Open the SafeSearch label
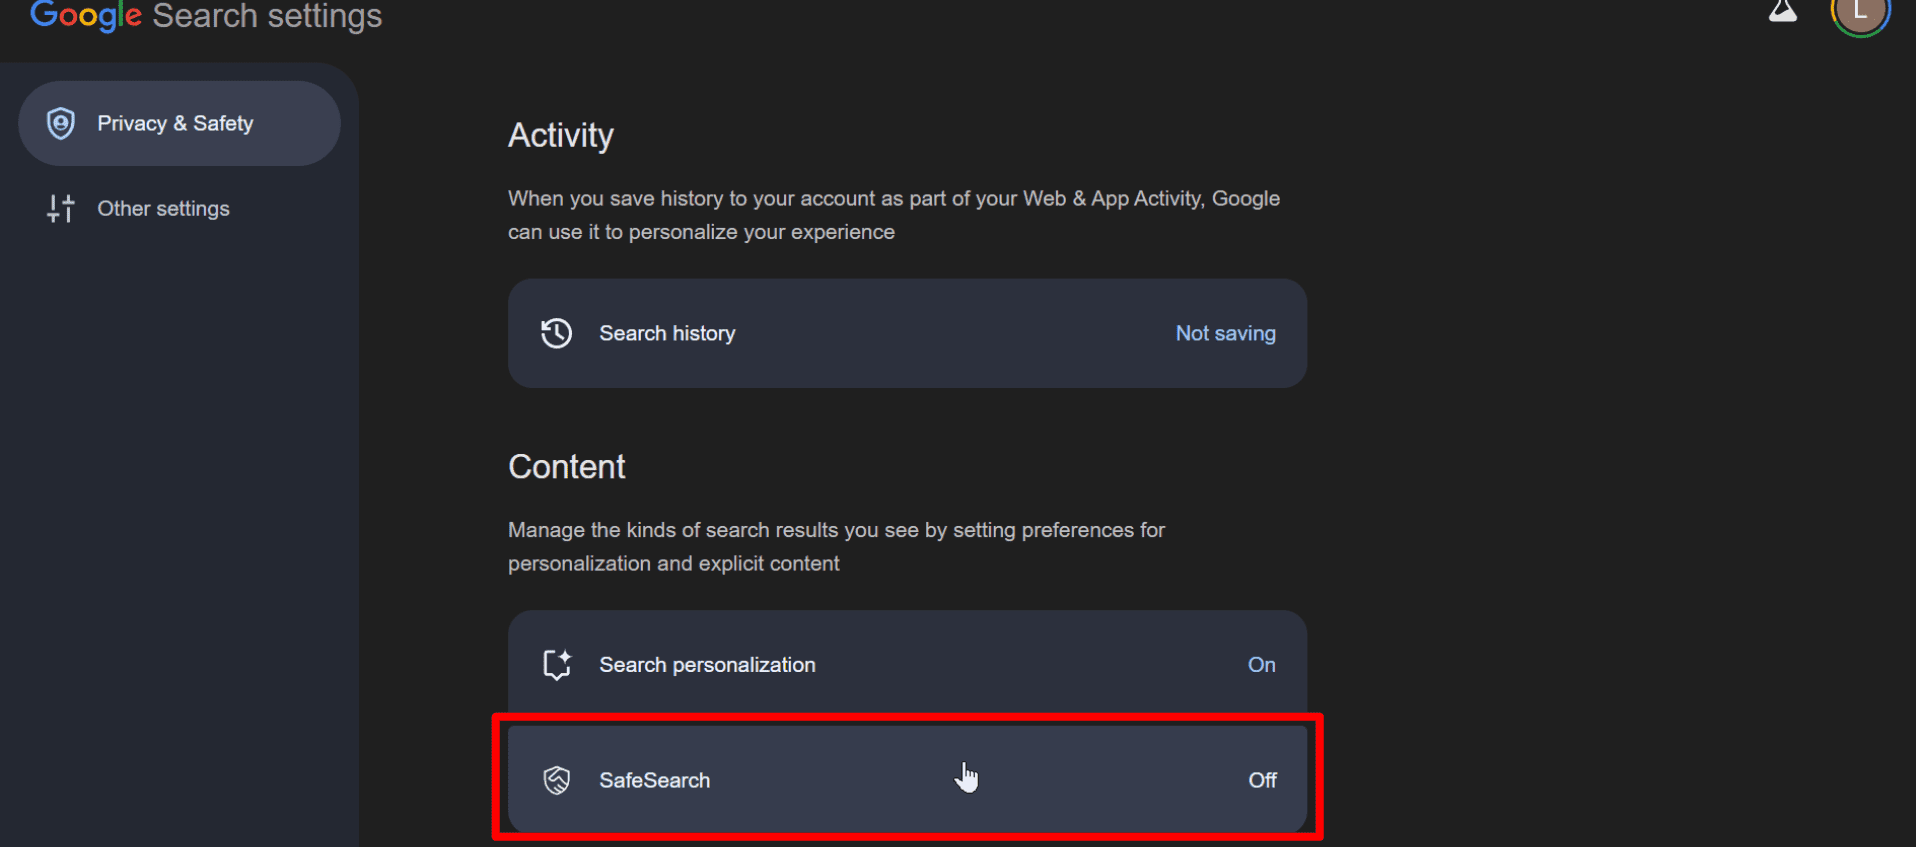1916x847 pixels. 654,780
